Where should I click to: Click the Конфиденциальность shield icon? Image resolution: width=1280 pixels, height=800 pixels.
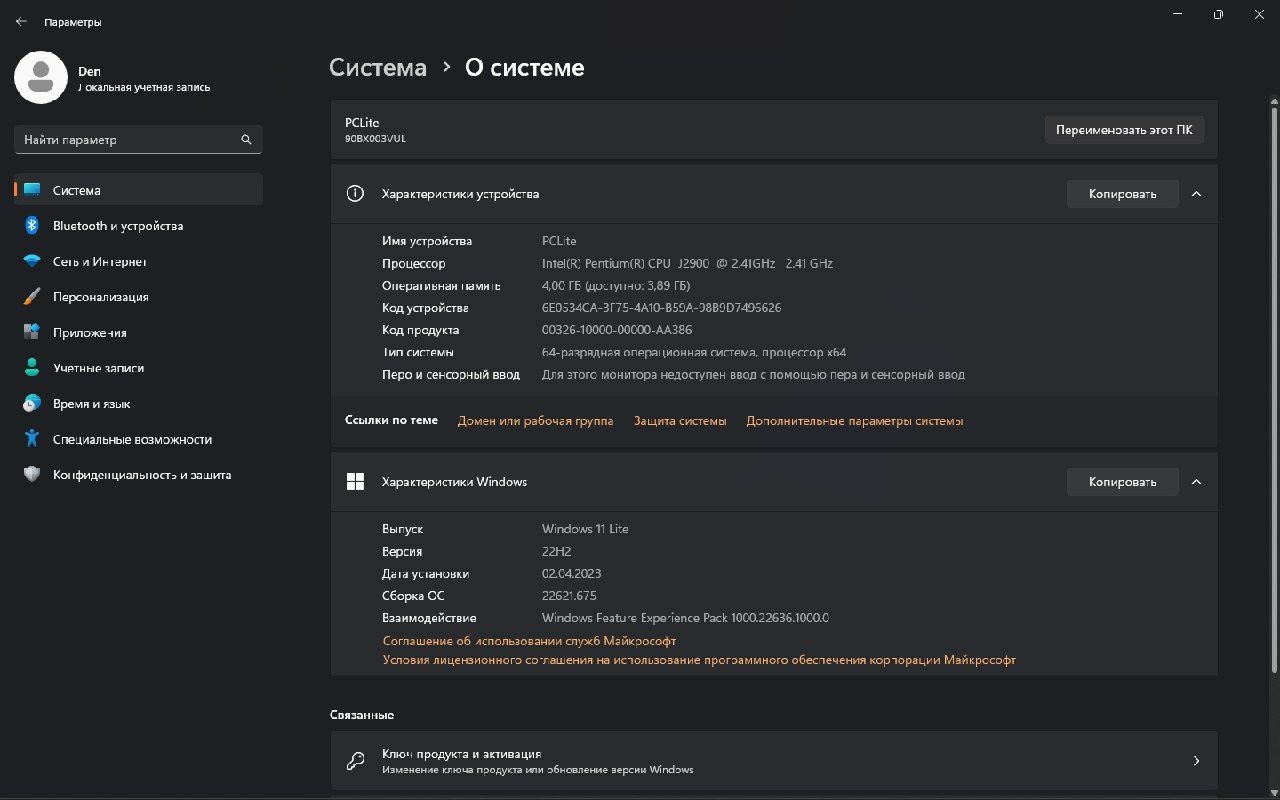tap(32, 475)
